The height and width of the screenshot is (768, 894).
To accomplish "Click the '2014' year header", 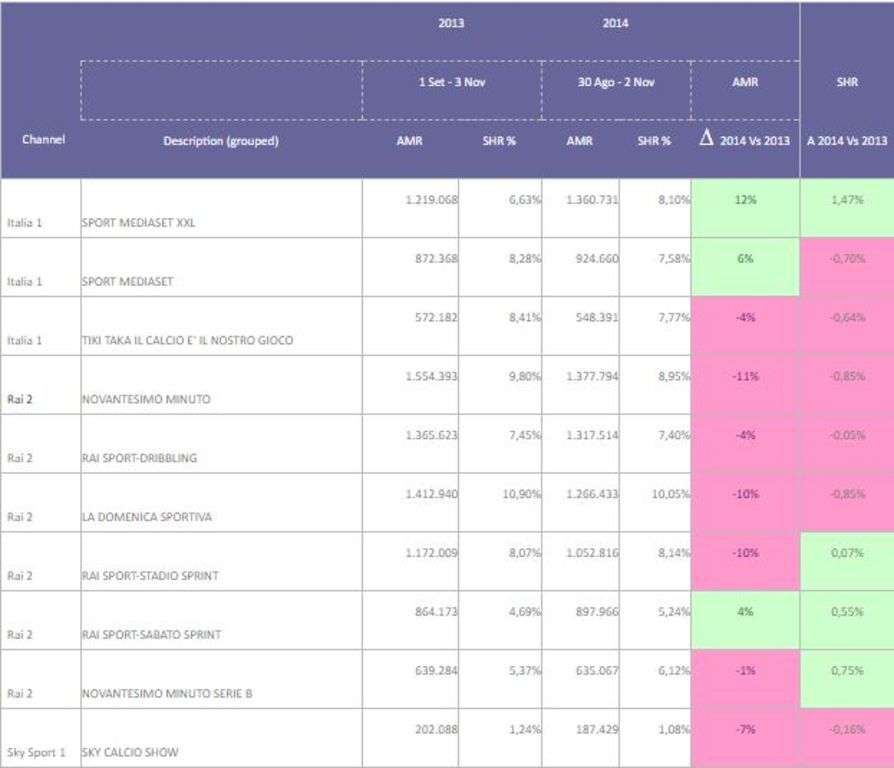I will coord(615,23).
